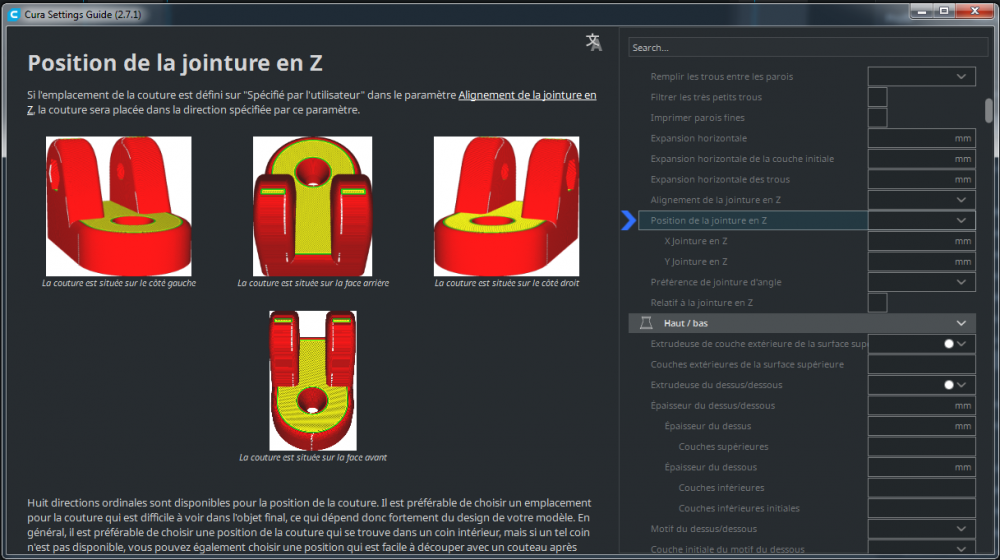Open Préférence de jointure d'angle dropdown

click(x=922, y=282)
